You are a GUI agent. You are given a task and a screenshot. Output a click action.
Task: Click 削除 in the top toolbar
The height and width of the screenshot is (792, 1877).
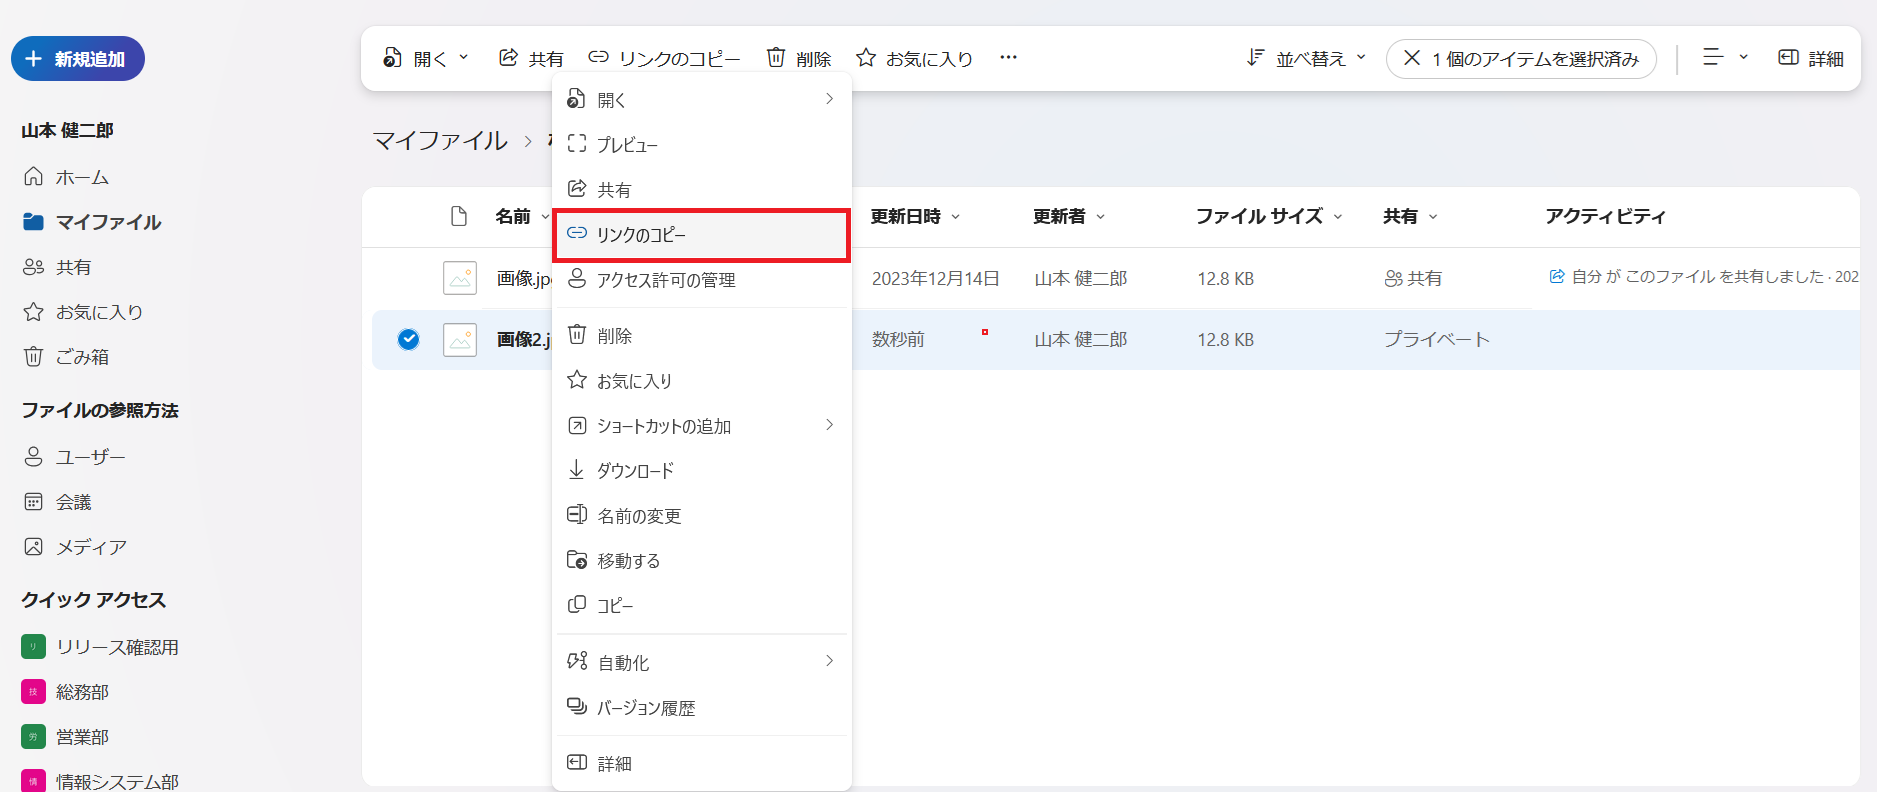click(x=799, y=58)
